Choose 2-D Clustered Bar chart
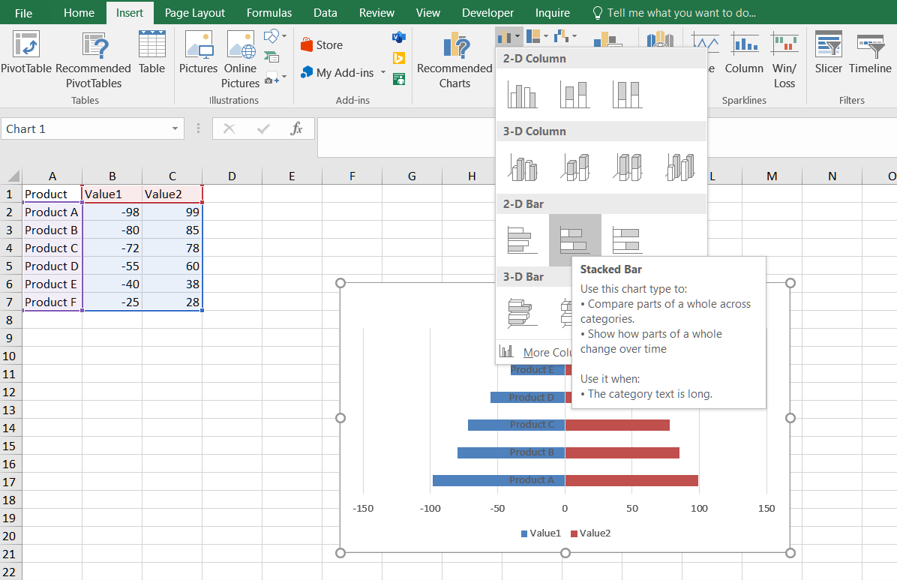897x580 pixels. click(522, 240)
